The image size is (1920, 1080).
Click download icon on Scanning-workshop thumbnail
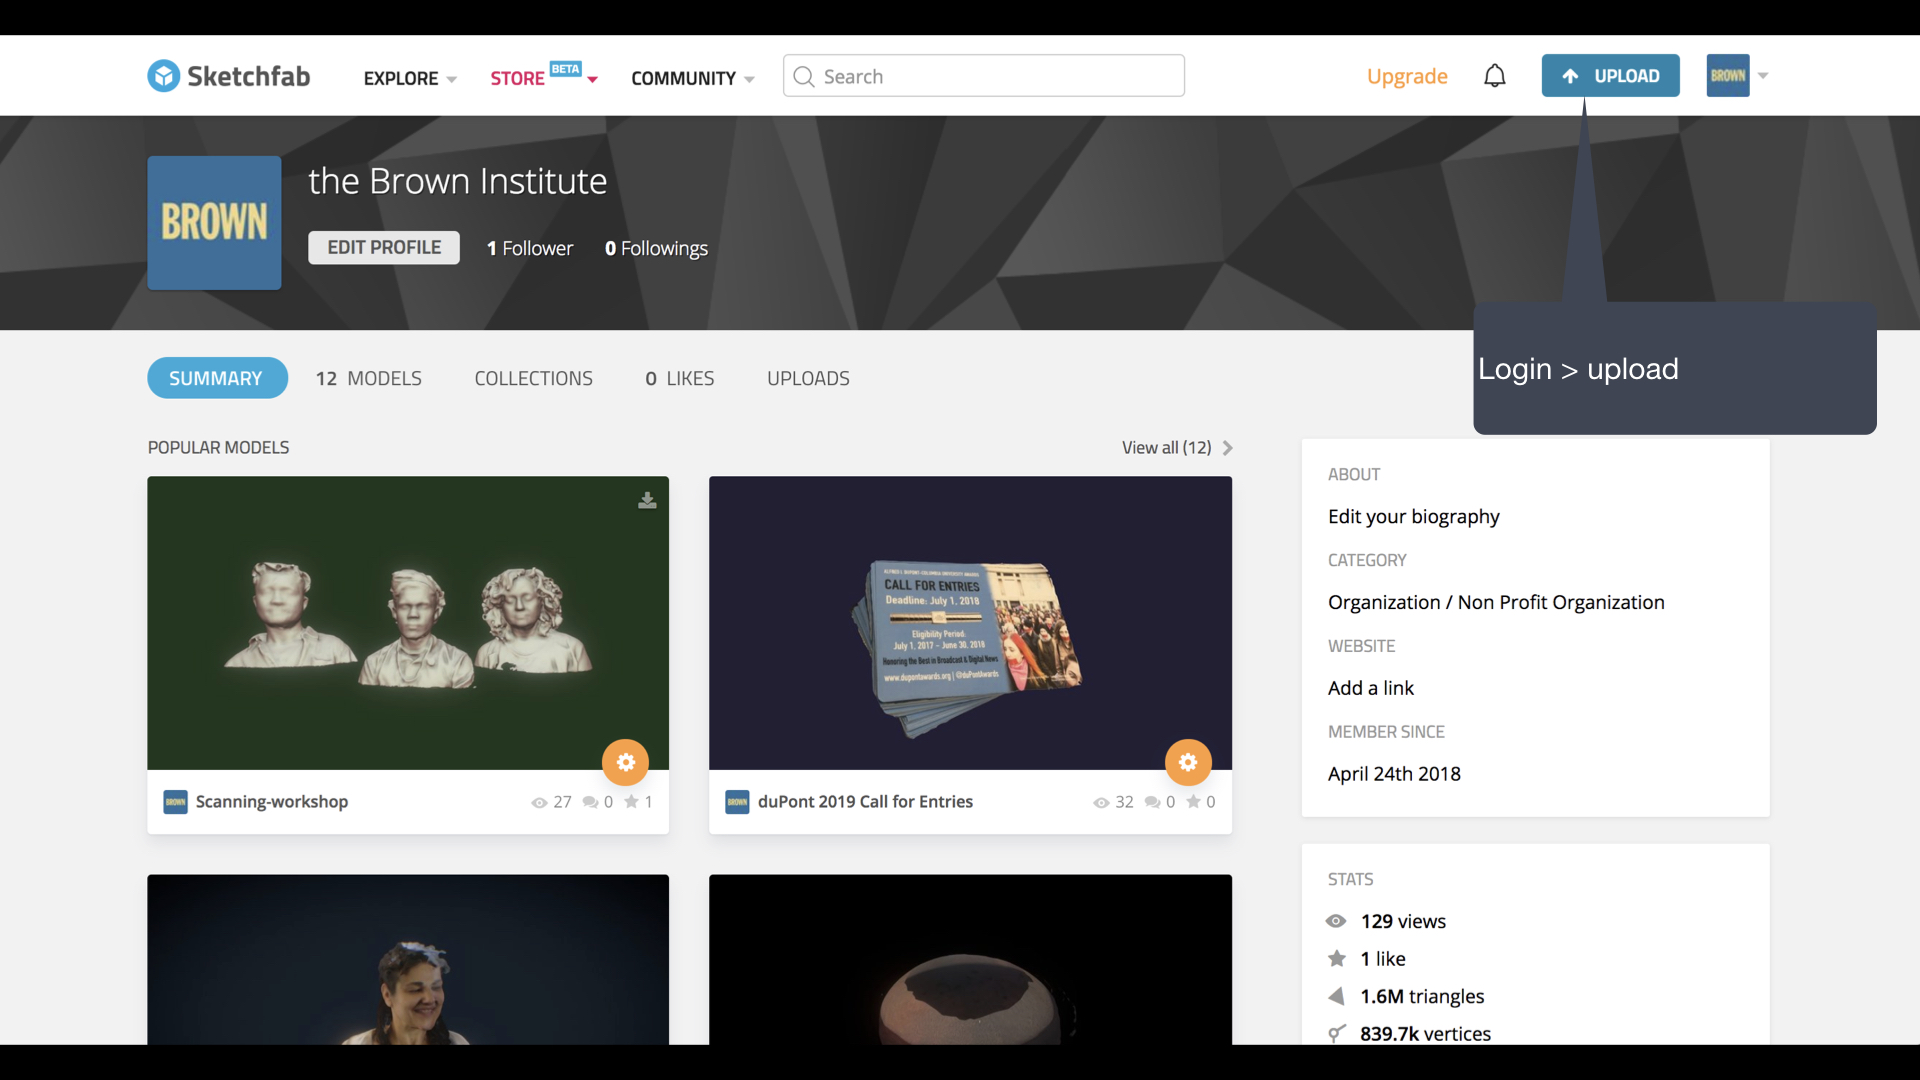[x=647, y=500]
